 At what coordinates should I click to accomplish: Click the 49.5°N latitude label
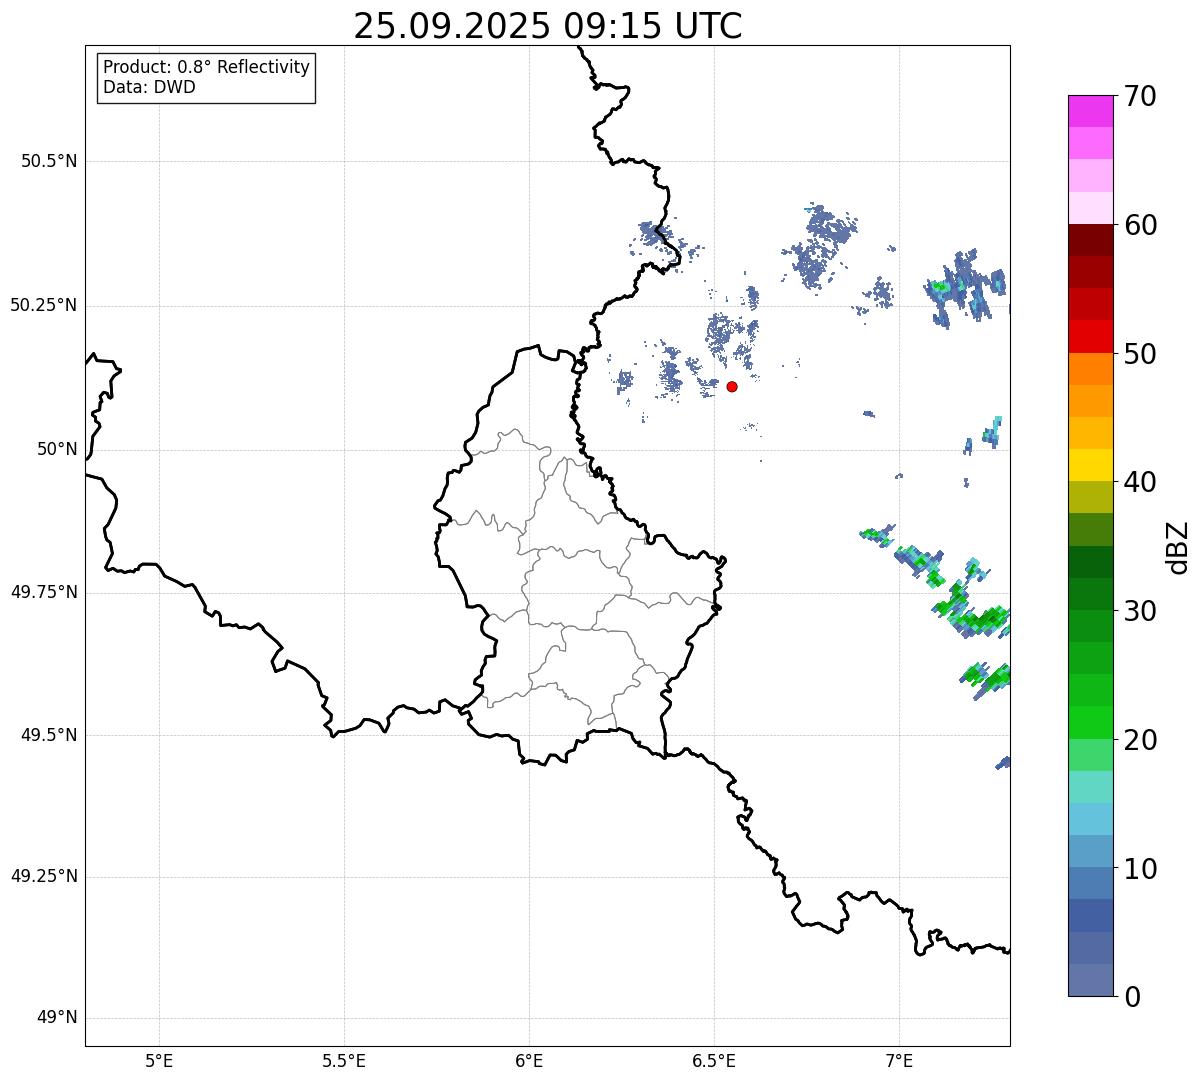pyautogui.click(x=49, y=735)
